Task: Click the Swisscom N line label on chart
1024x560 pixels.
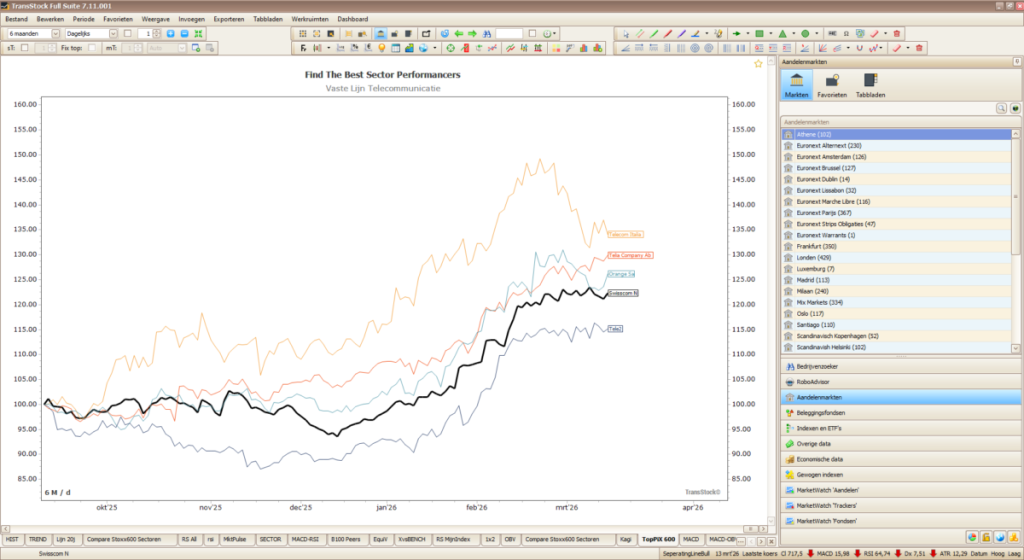Action: (x=623, y=293)
